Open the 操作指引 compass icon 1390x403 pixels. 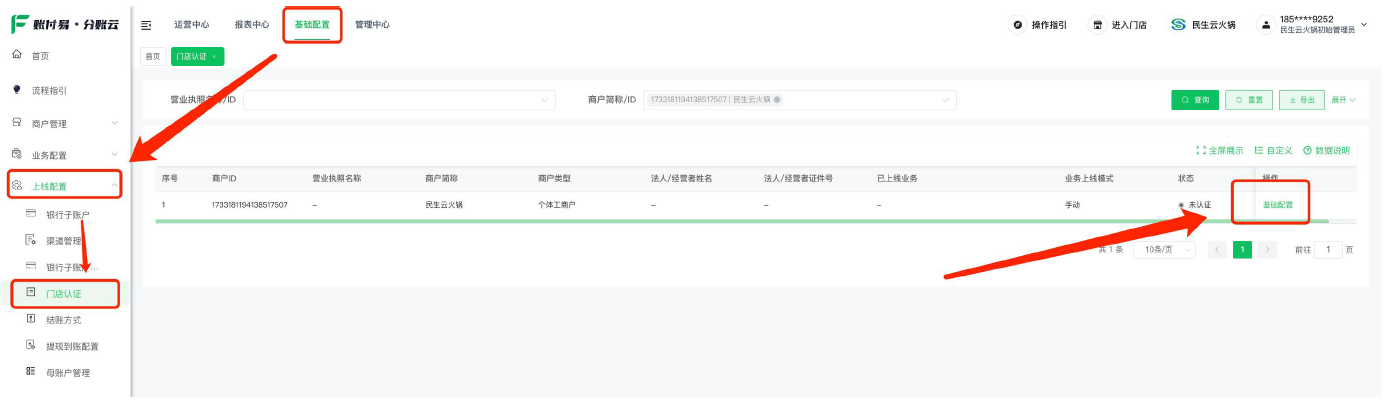(x=1018, y=25)
